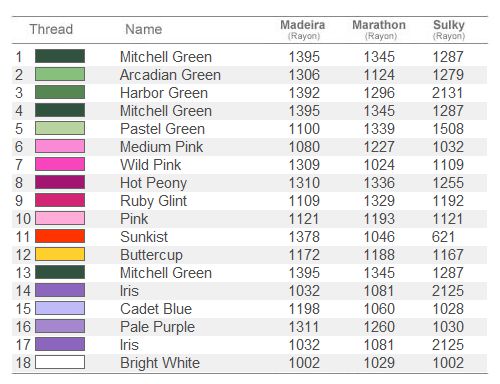Click the Medium Pink thread name

162,147
